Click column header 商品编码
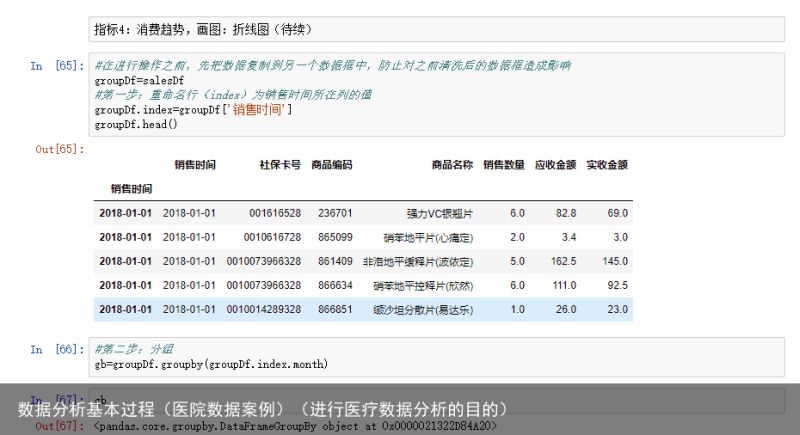Viewport: 800px width, 435px height. point(332,165)
